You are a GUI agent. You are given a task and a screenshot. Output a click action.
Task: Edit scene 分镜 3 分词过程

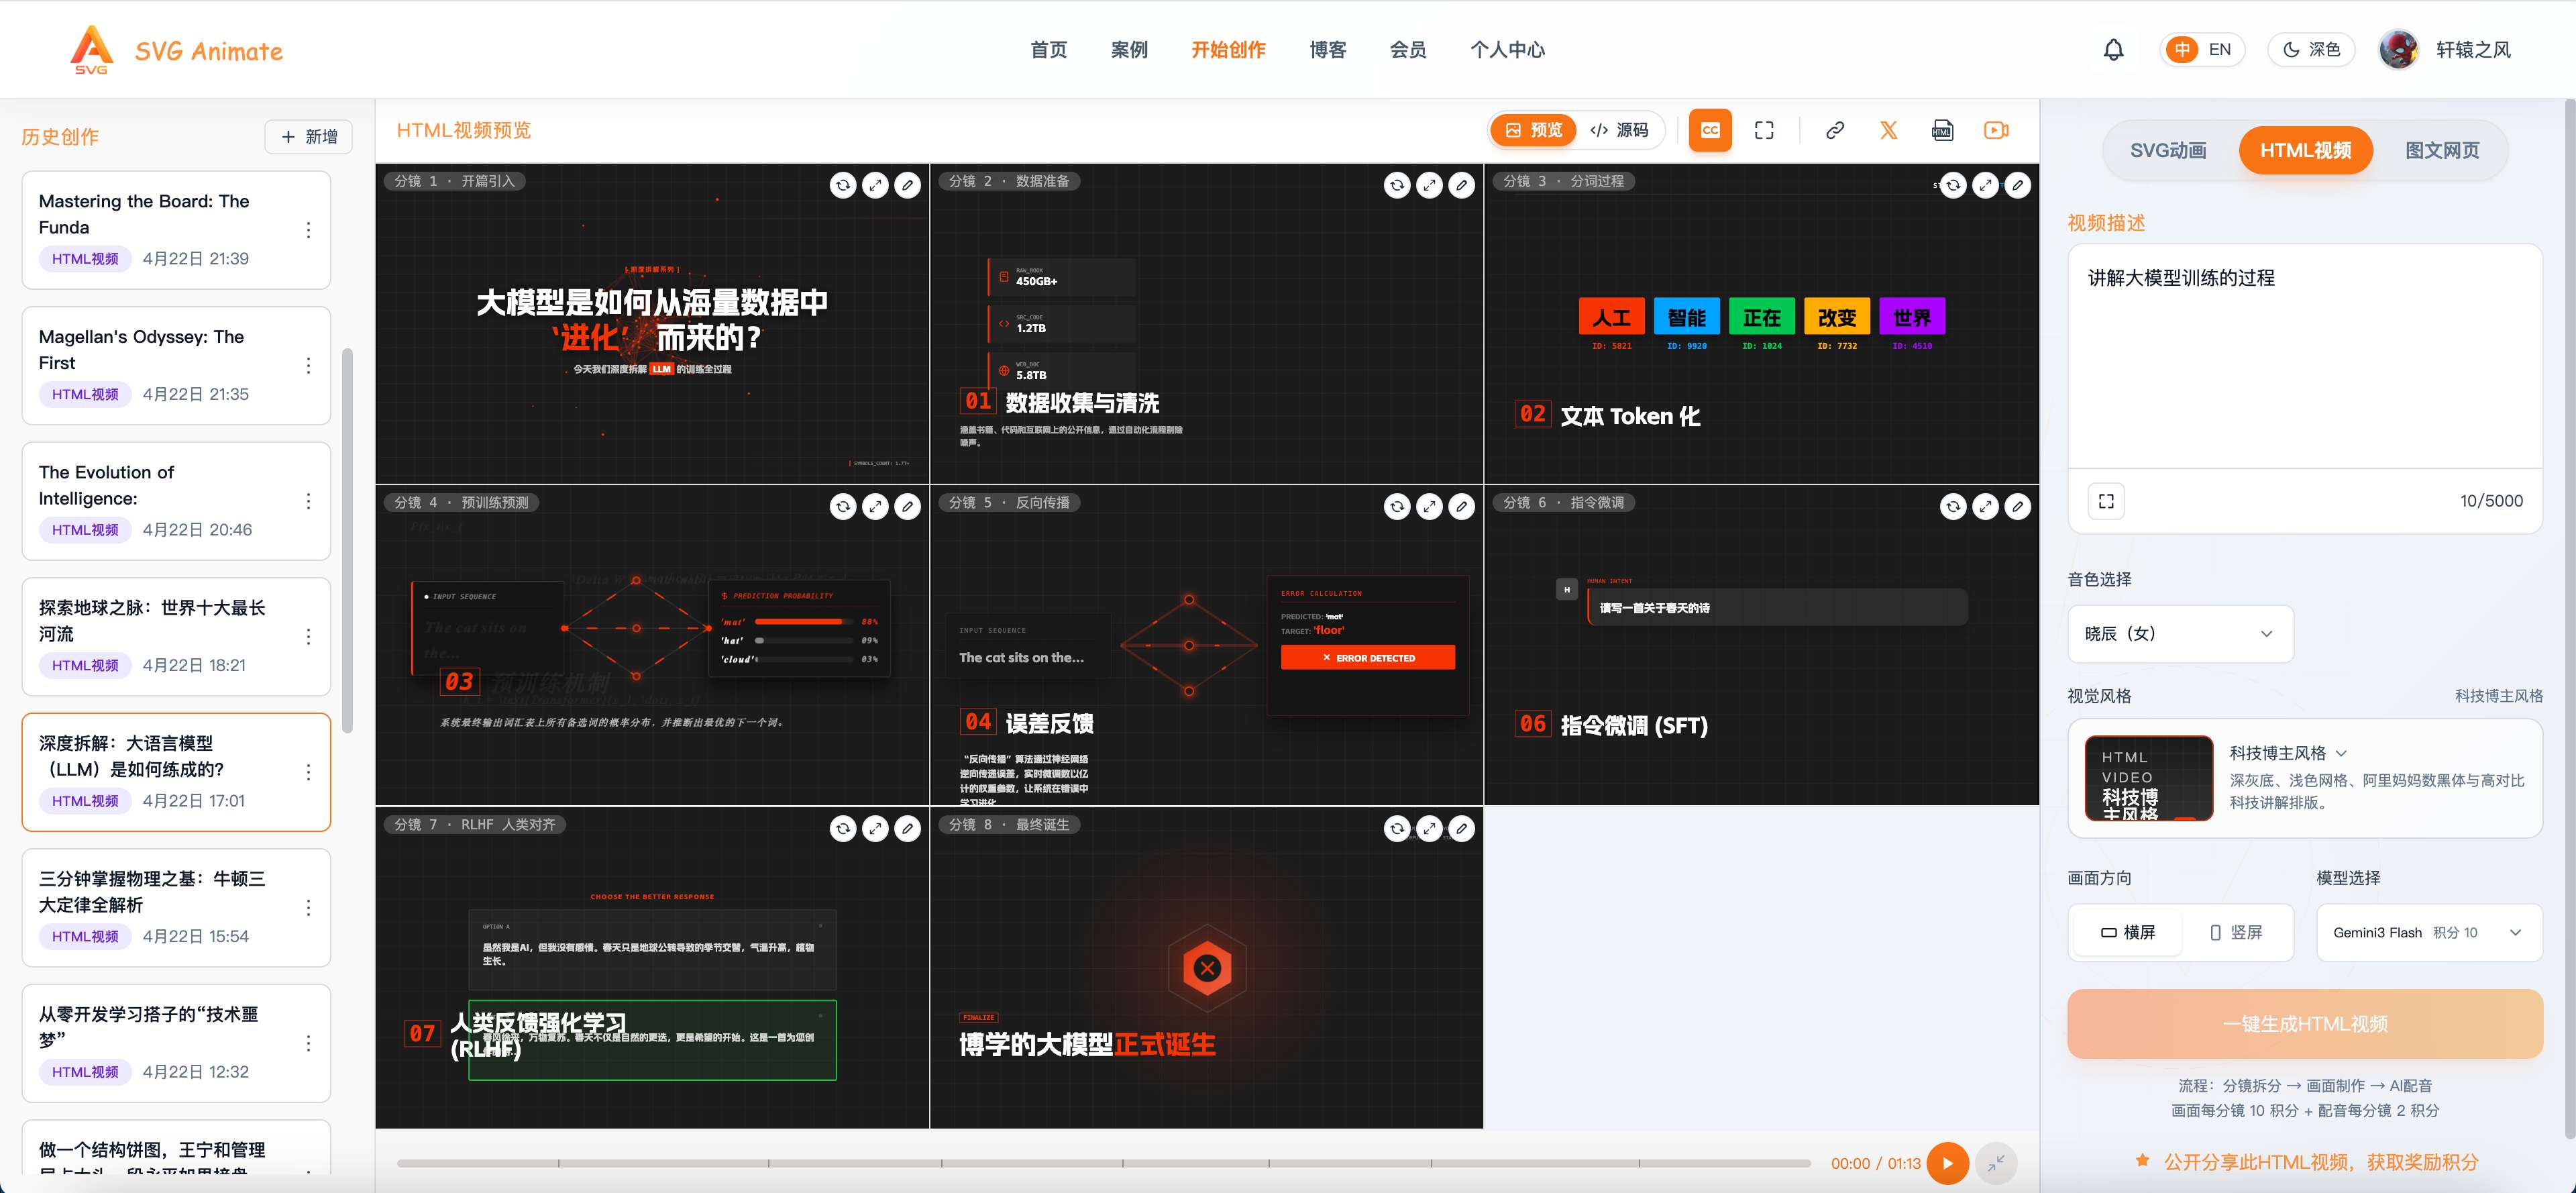pos(2017,185)
